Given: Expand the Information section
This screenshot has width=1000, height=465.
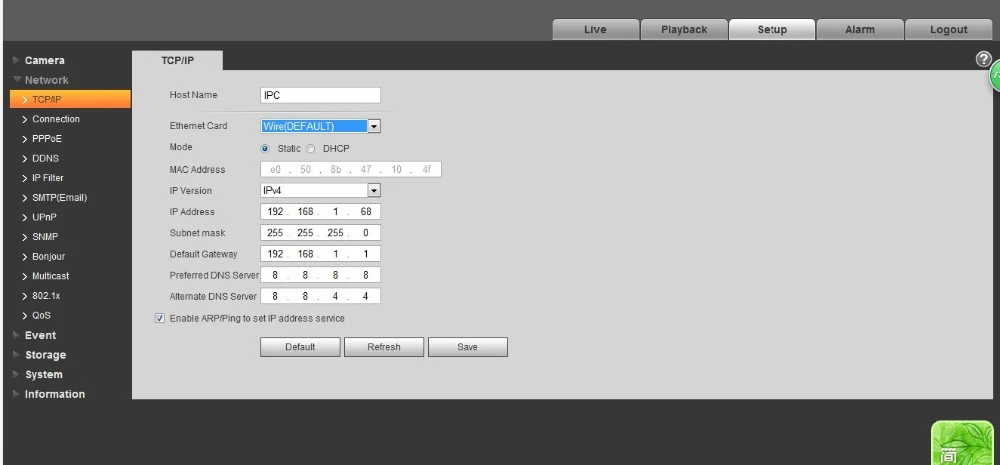Looking at the screenshot, I should click(x=54, y=394).
